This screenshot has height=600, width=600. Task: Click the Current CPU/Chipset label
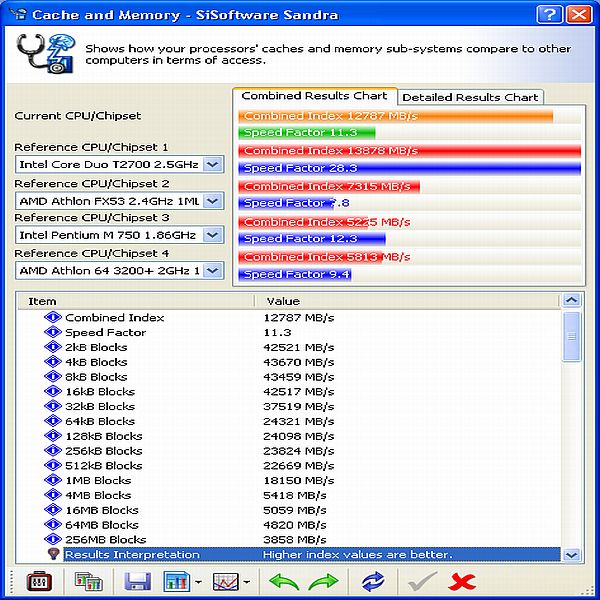point(78,116)
